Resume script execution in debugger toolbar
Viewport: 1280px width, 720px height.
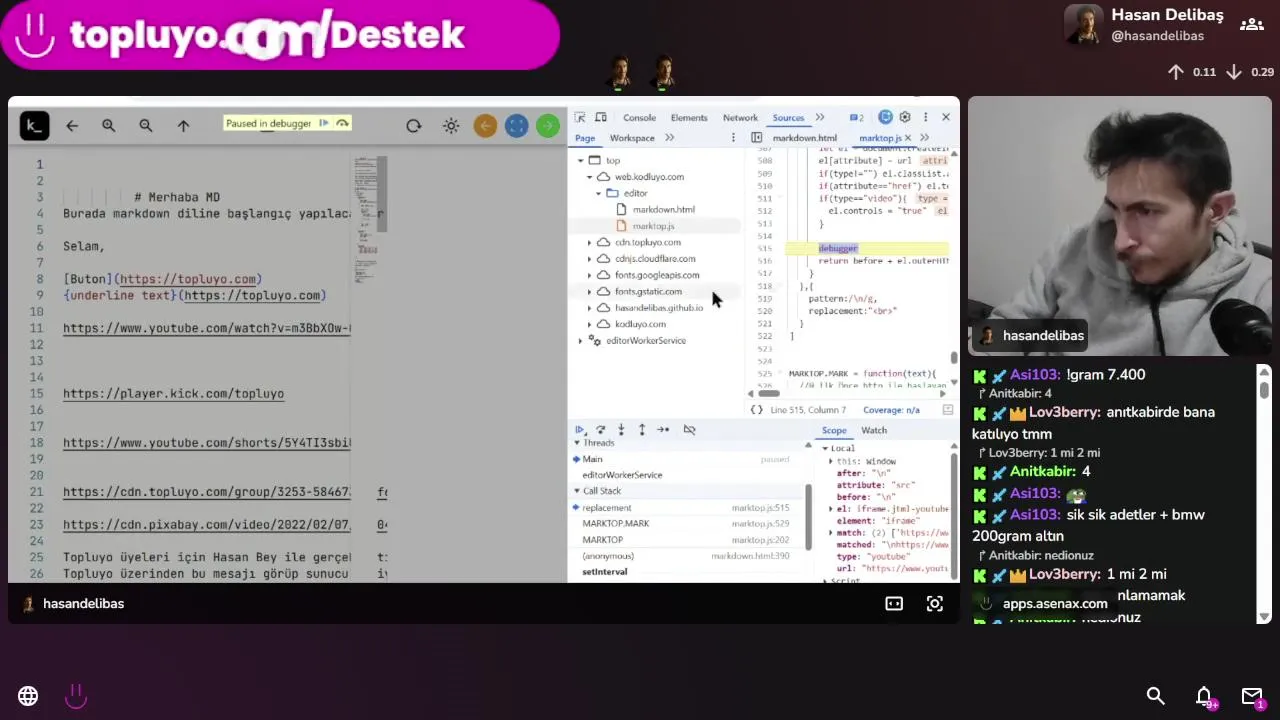580,430
